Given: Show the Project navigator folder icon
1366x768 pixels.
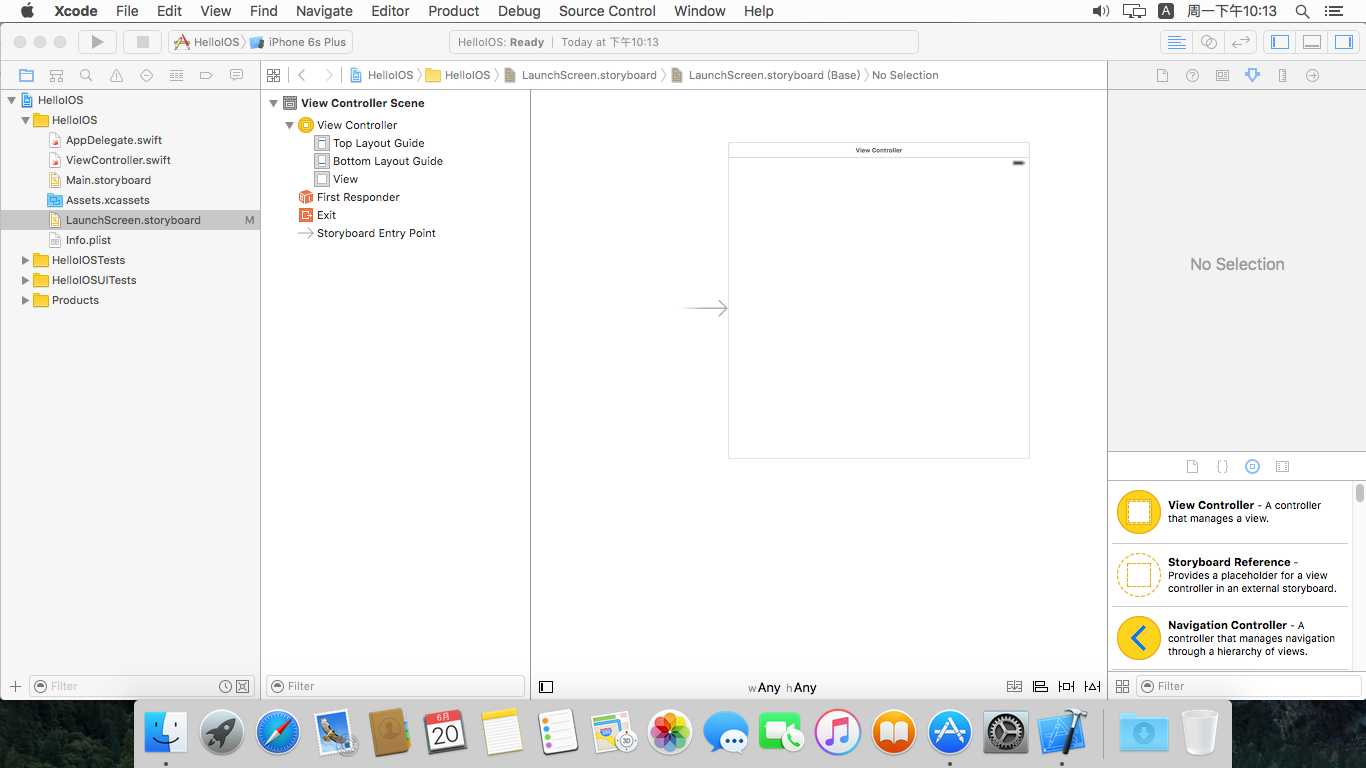Looking at the screenshot, I should pyautogui.click(x=26, y=75).
